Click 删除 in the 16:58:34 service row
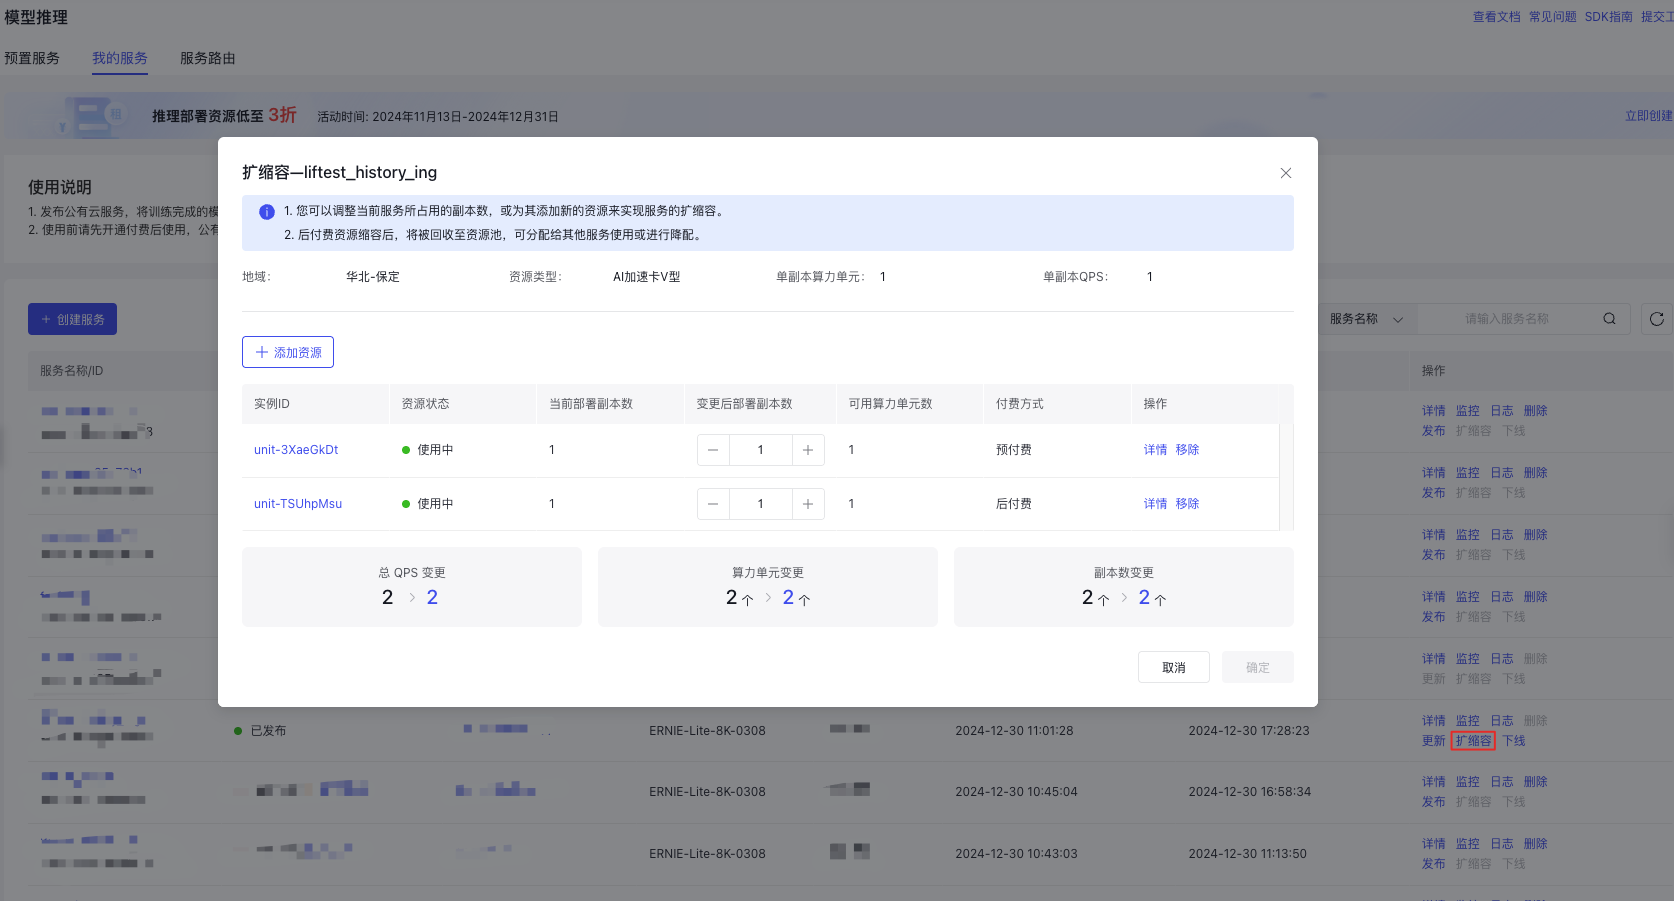The image size is (1674, 901). (x=1535, y=782)
